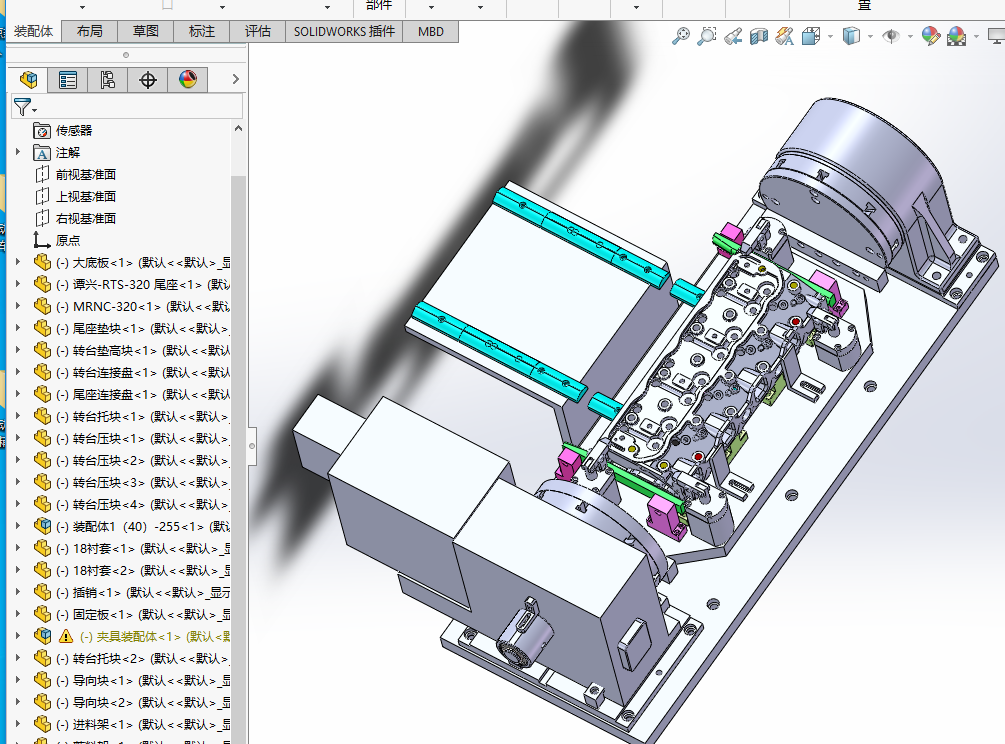
Task: Click the Previous View icon
Action: click(733, 37)
